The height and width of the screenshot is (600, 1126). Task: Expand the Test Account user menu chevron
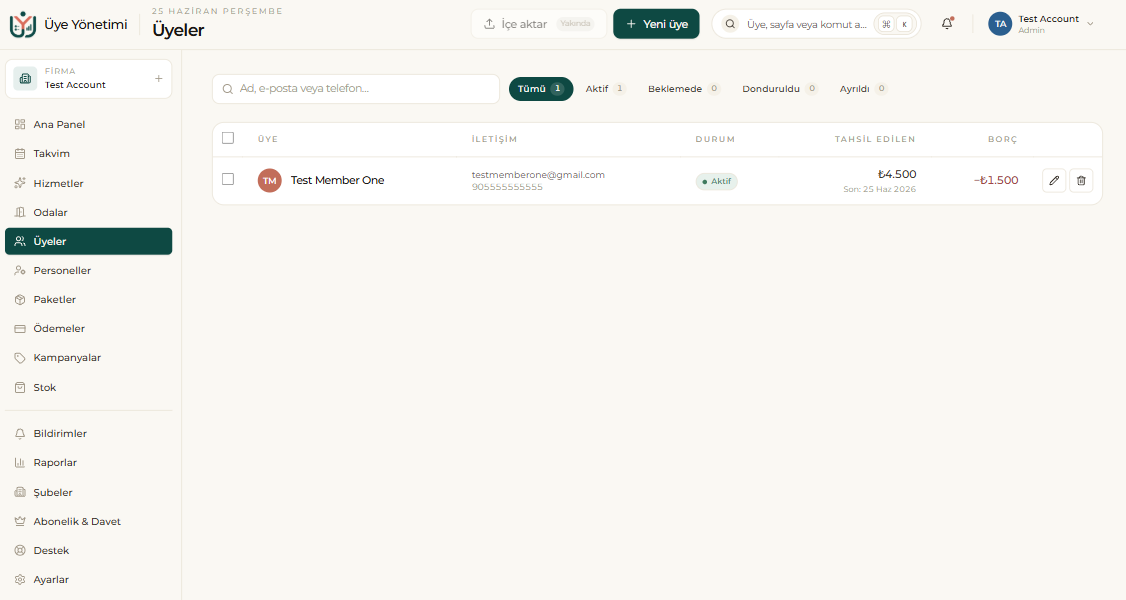1090,24
